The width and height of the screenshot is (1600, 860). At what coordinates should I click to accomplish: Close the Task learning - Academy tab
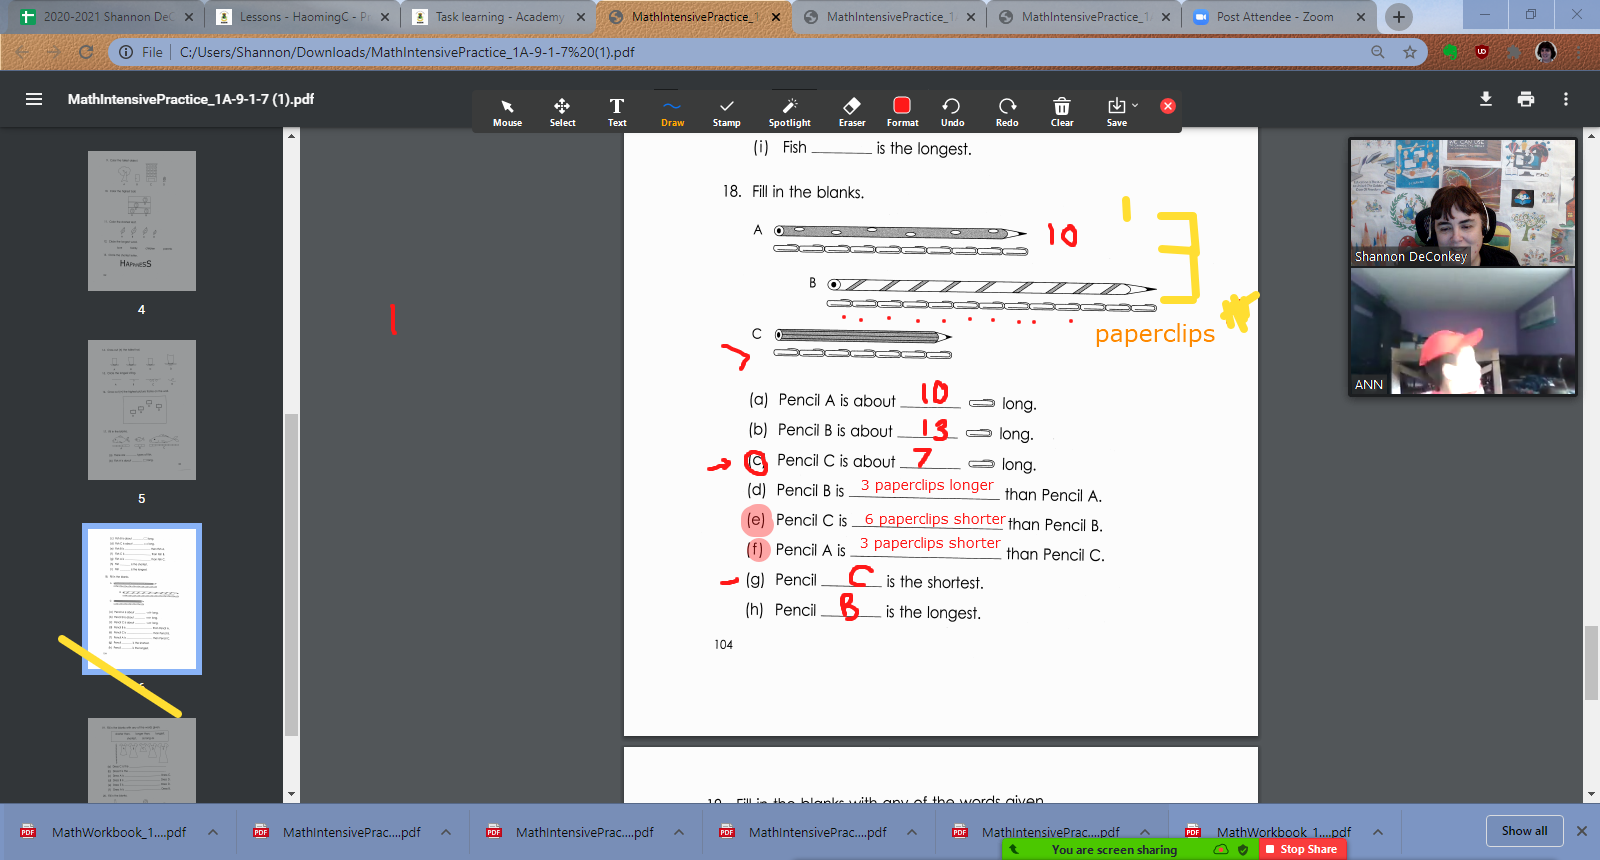click(x=581, y=17)
